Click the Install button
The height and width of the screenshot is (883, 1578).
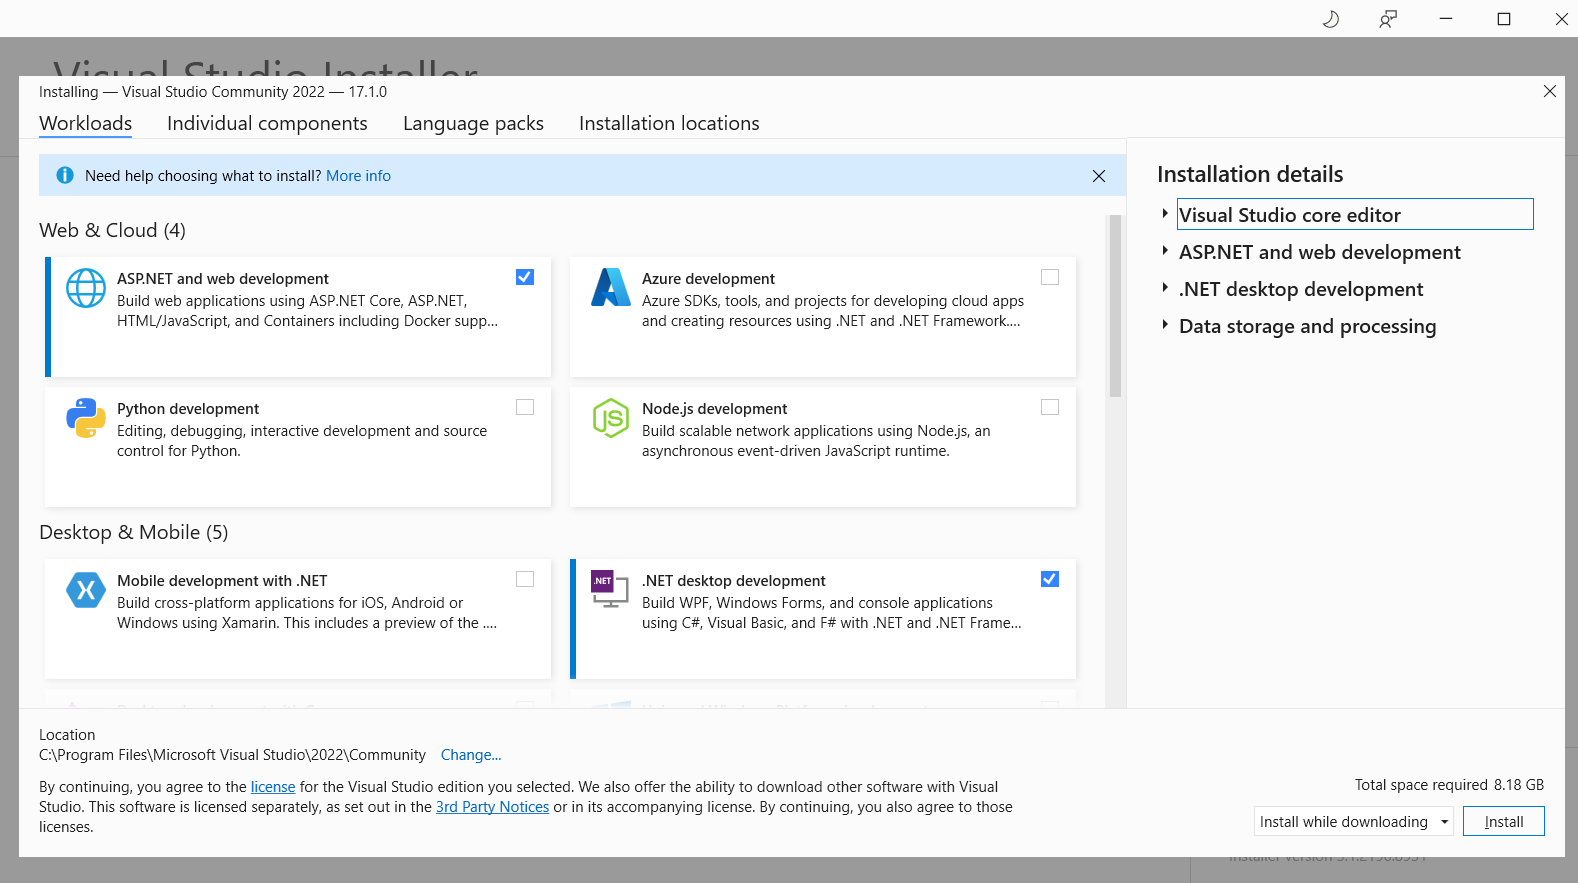click(x=1504, y=821)
